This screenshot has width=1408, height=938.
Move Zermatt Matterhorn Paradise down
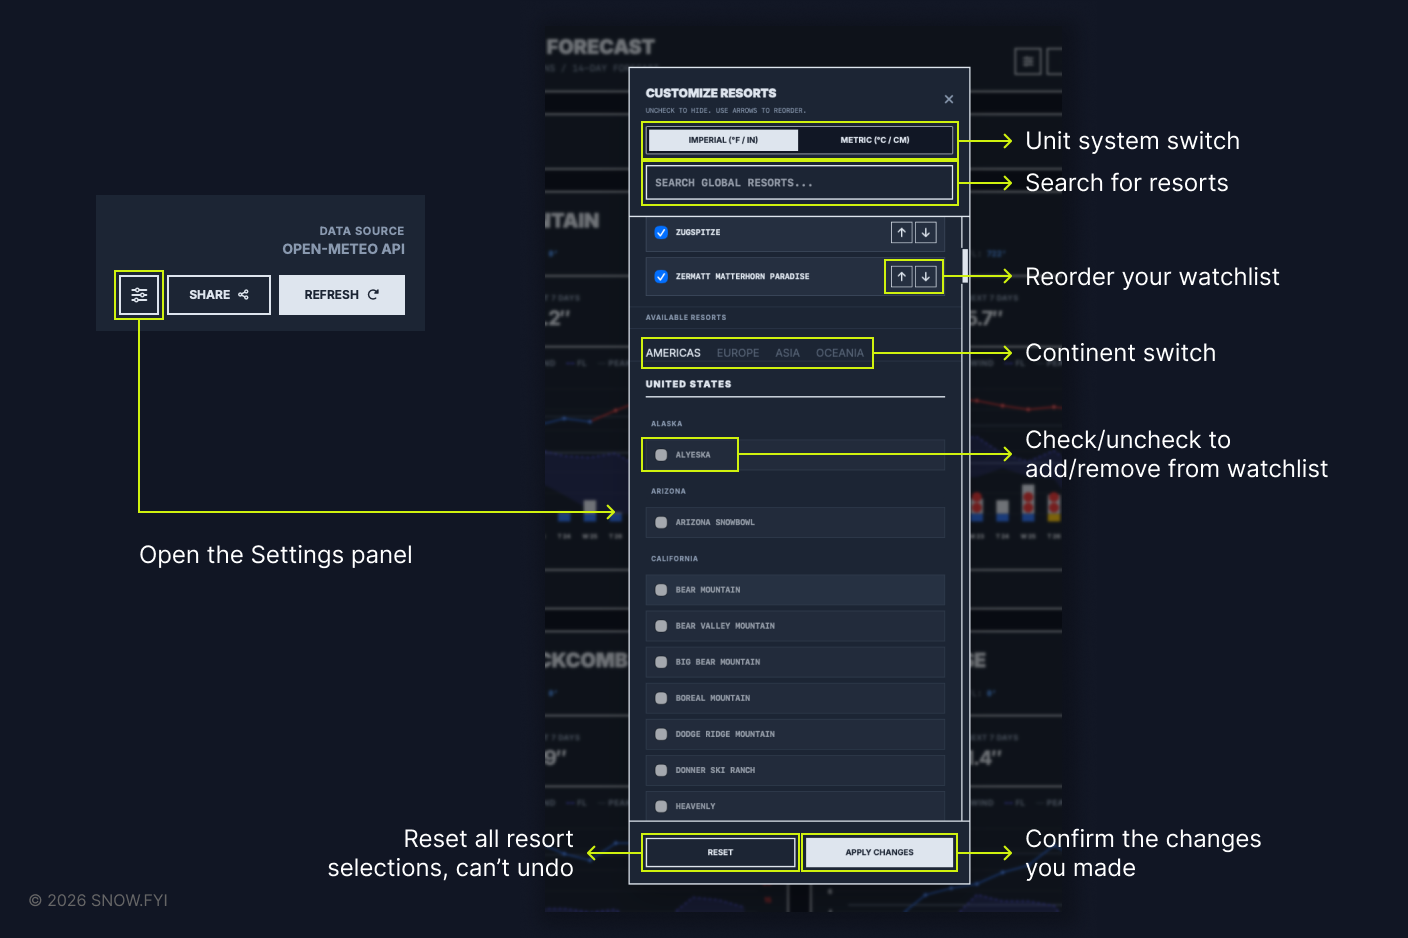click(926, 276)
